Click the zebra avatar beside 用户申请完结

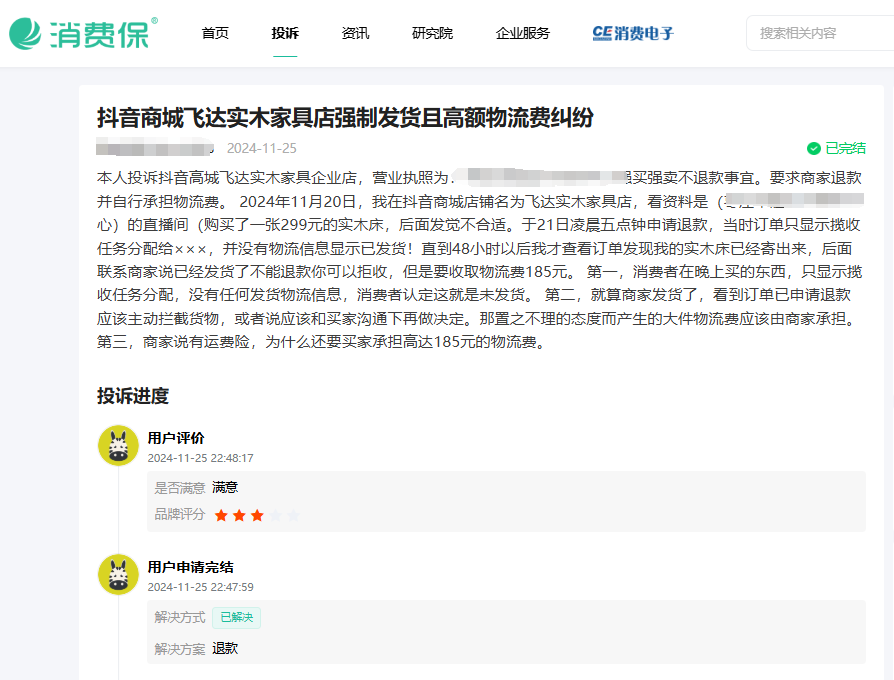coord(119,575)
